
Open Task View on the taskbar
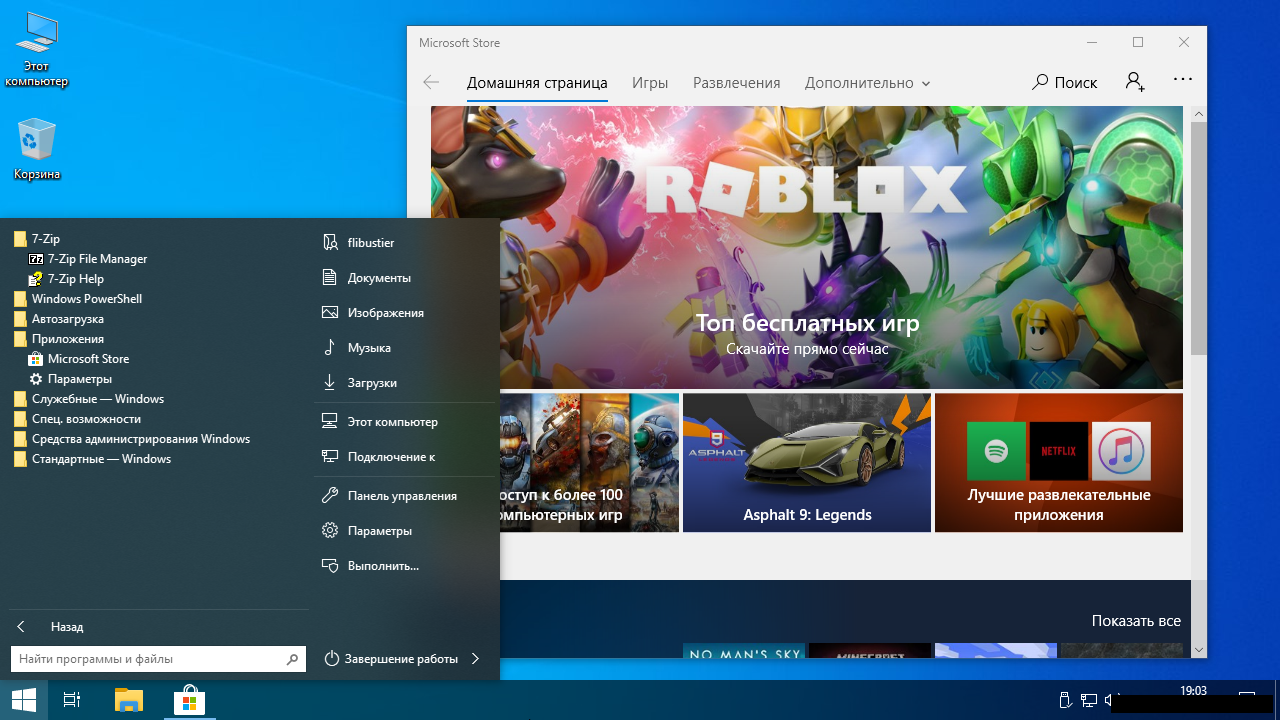click(72, 700)
